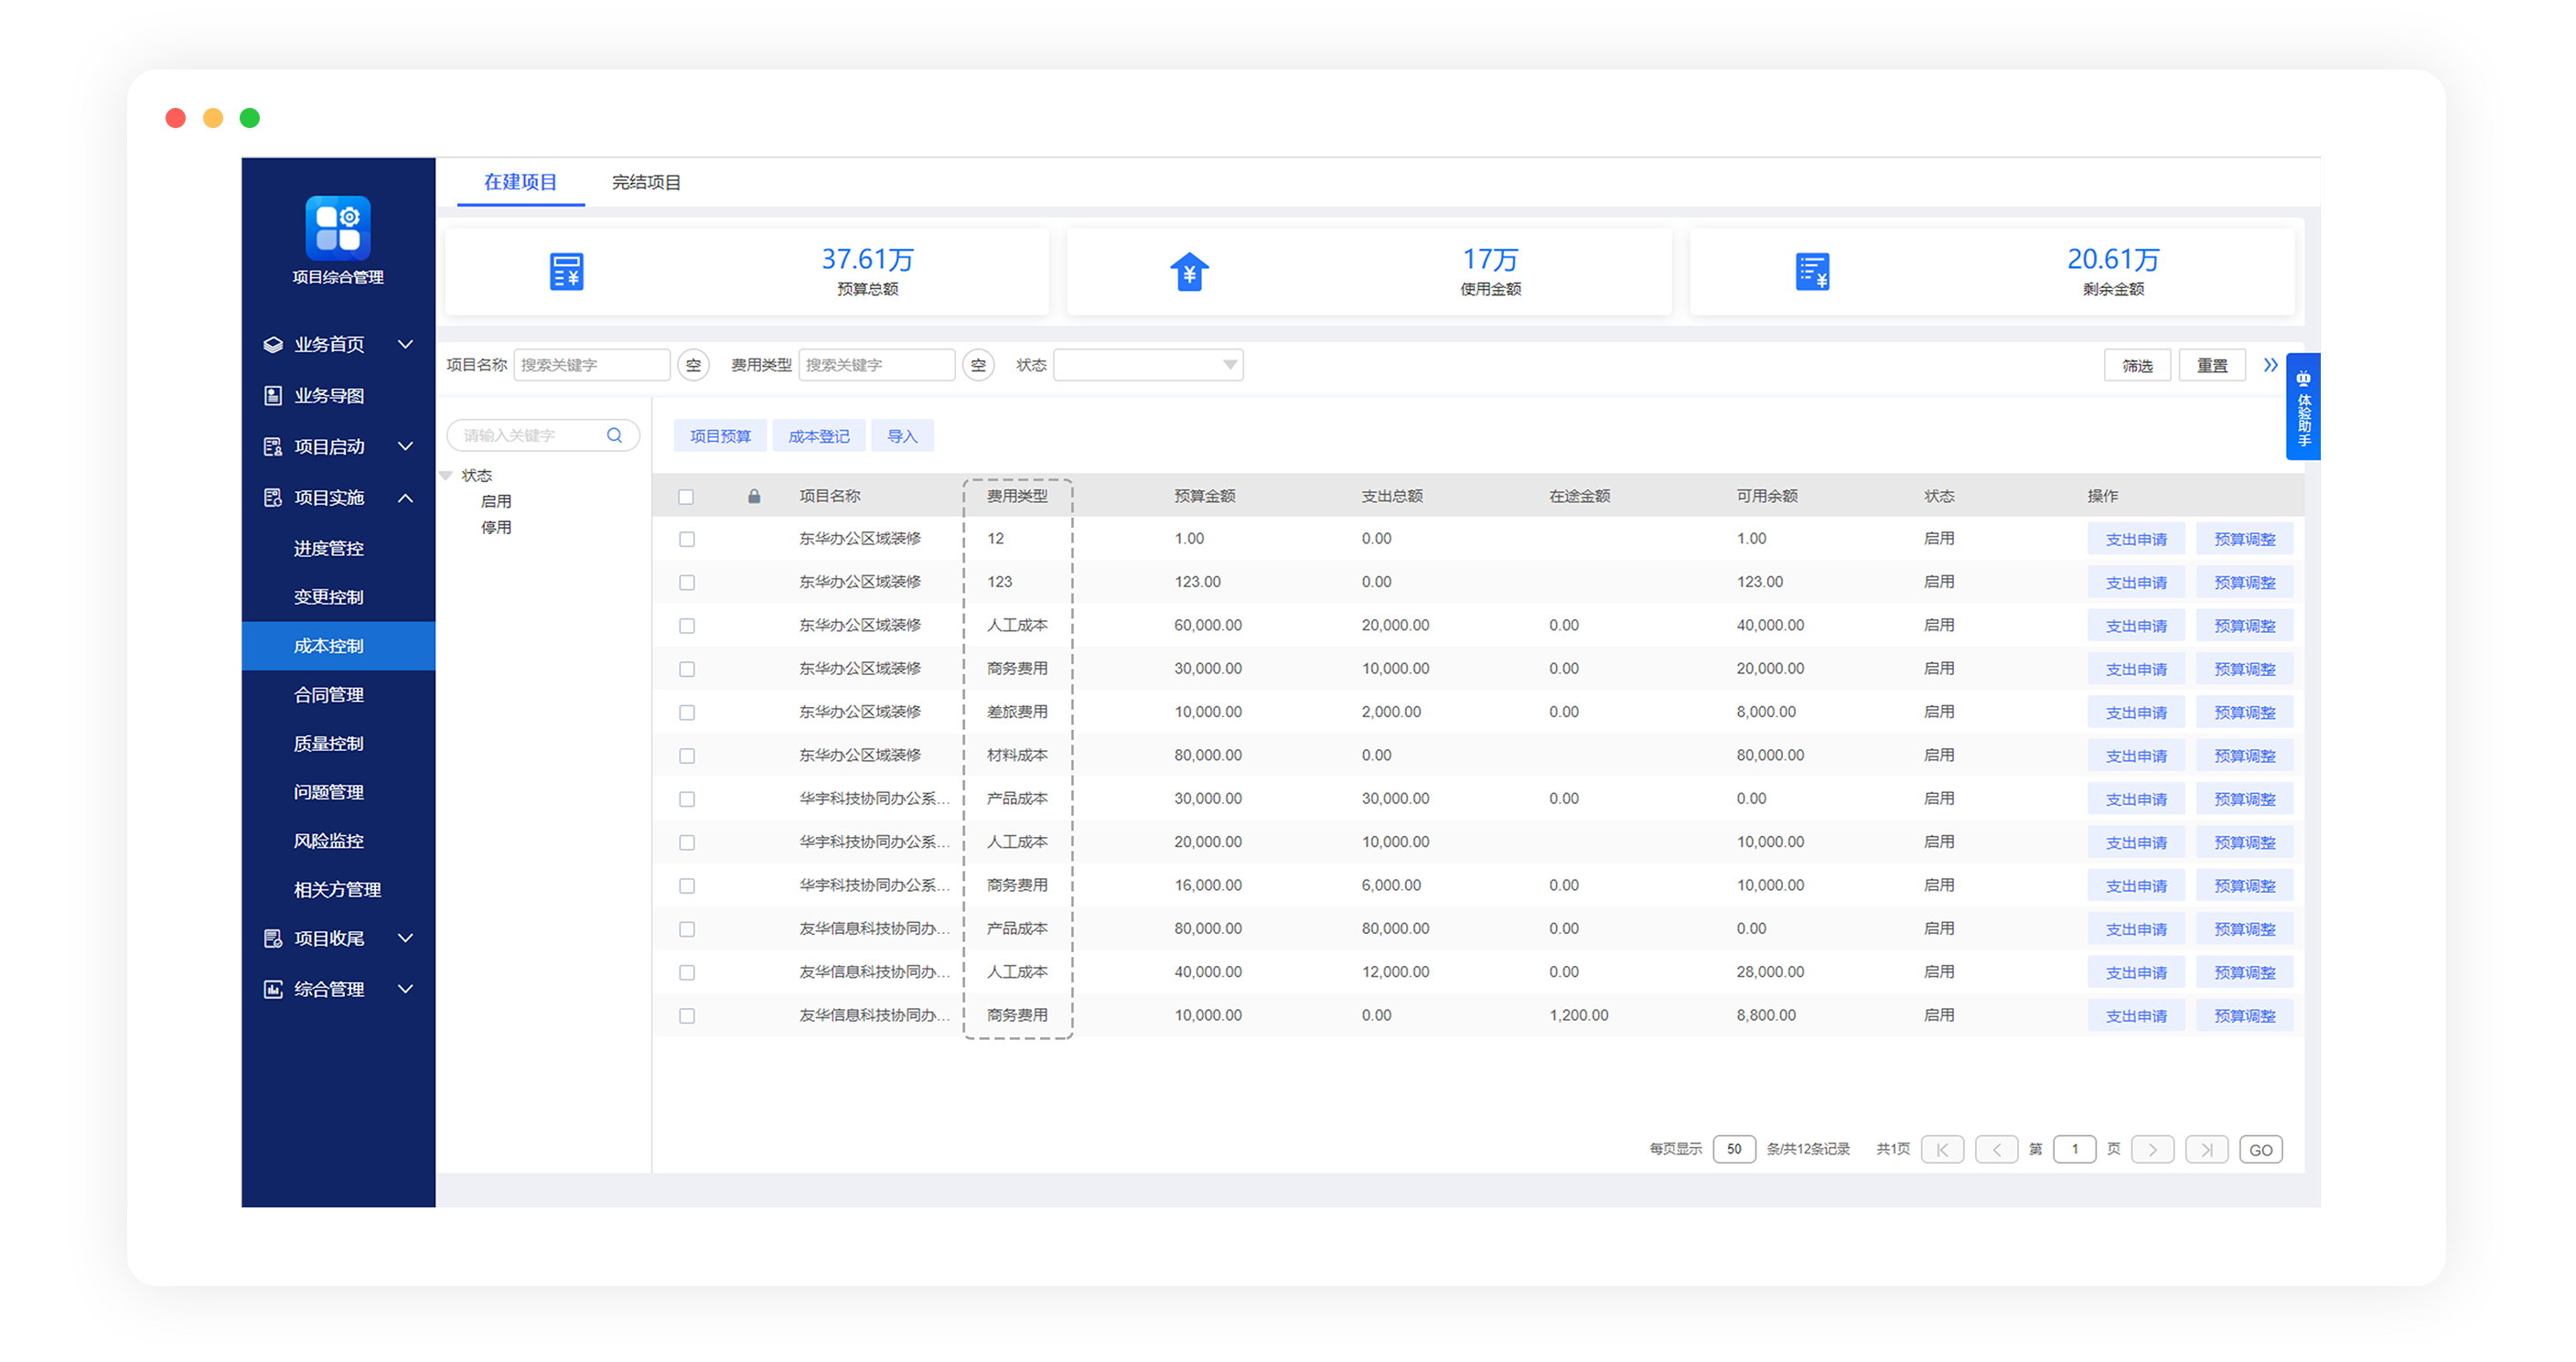Toggle the select-all header checkbox

coord(686,497)
